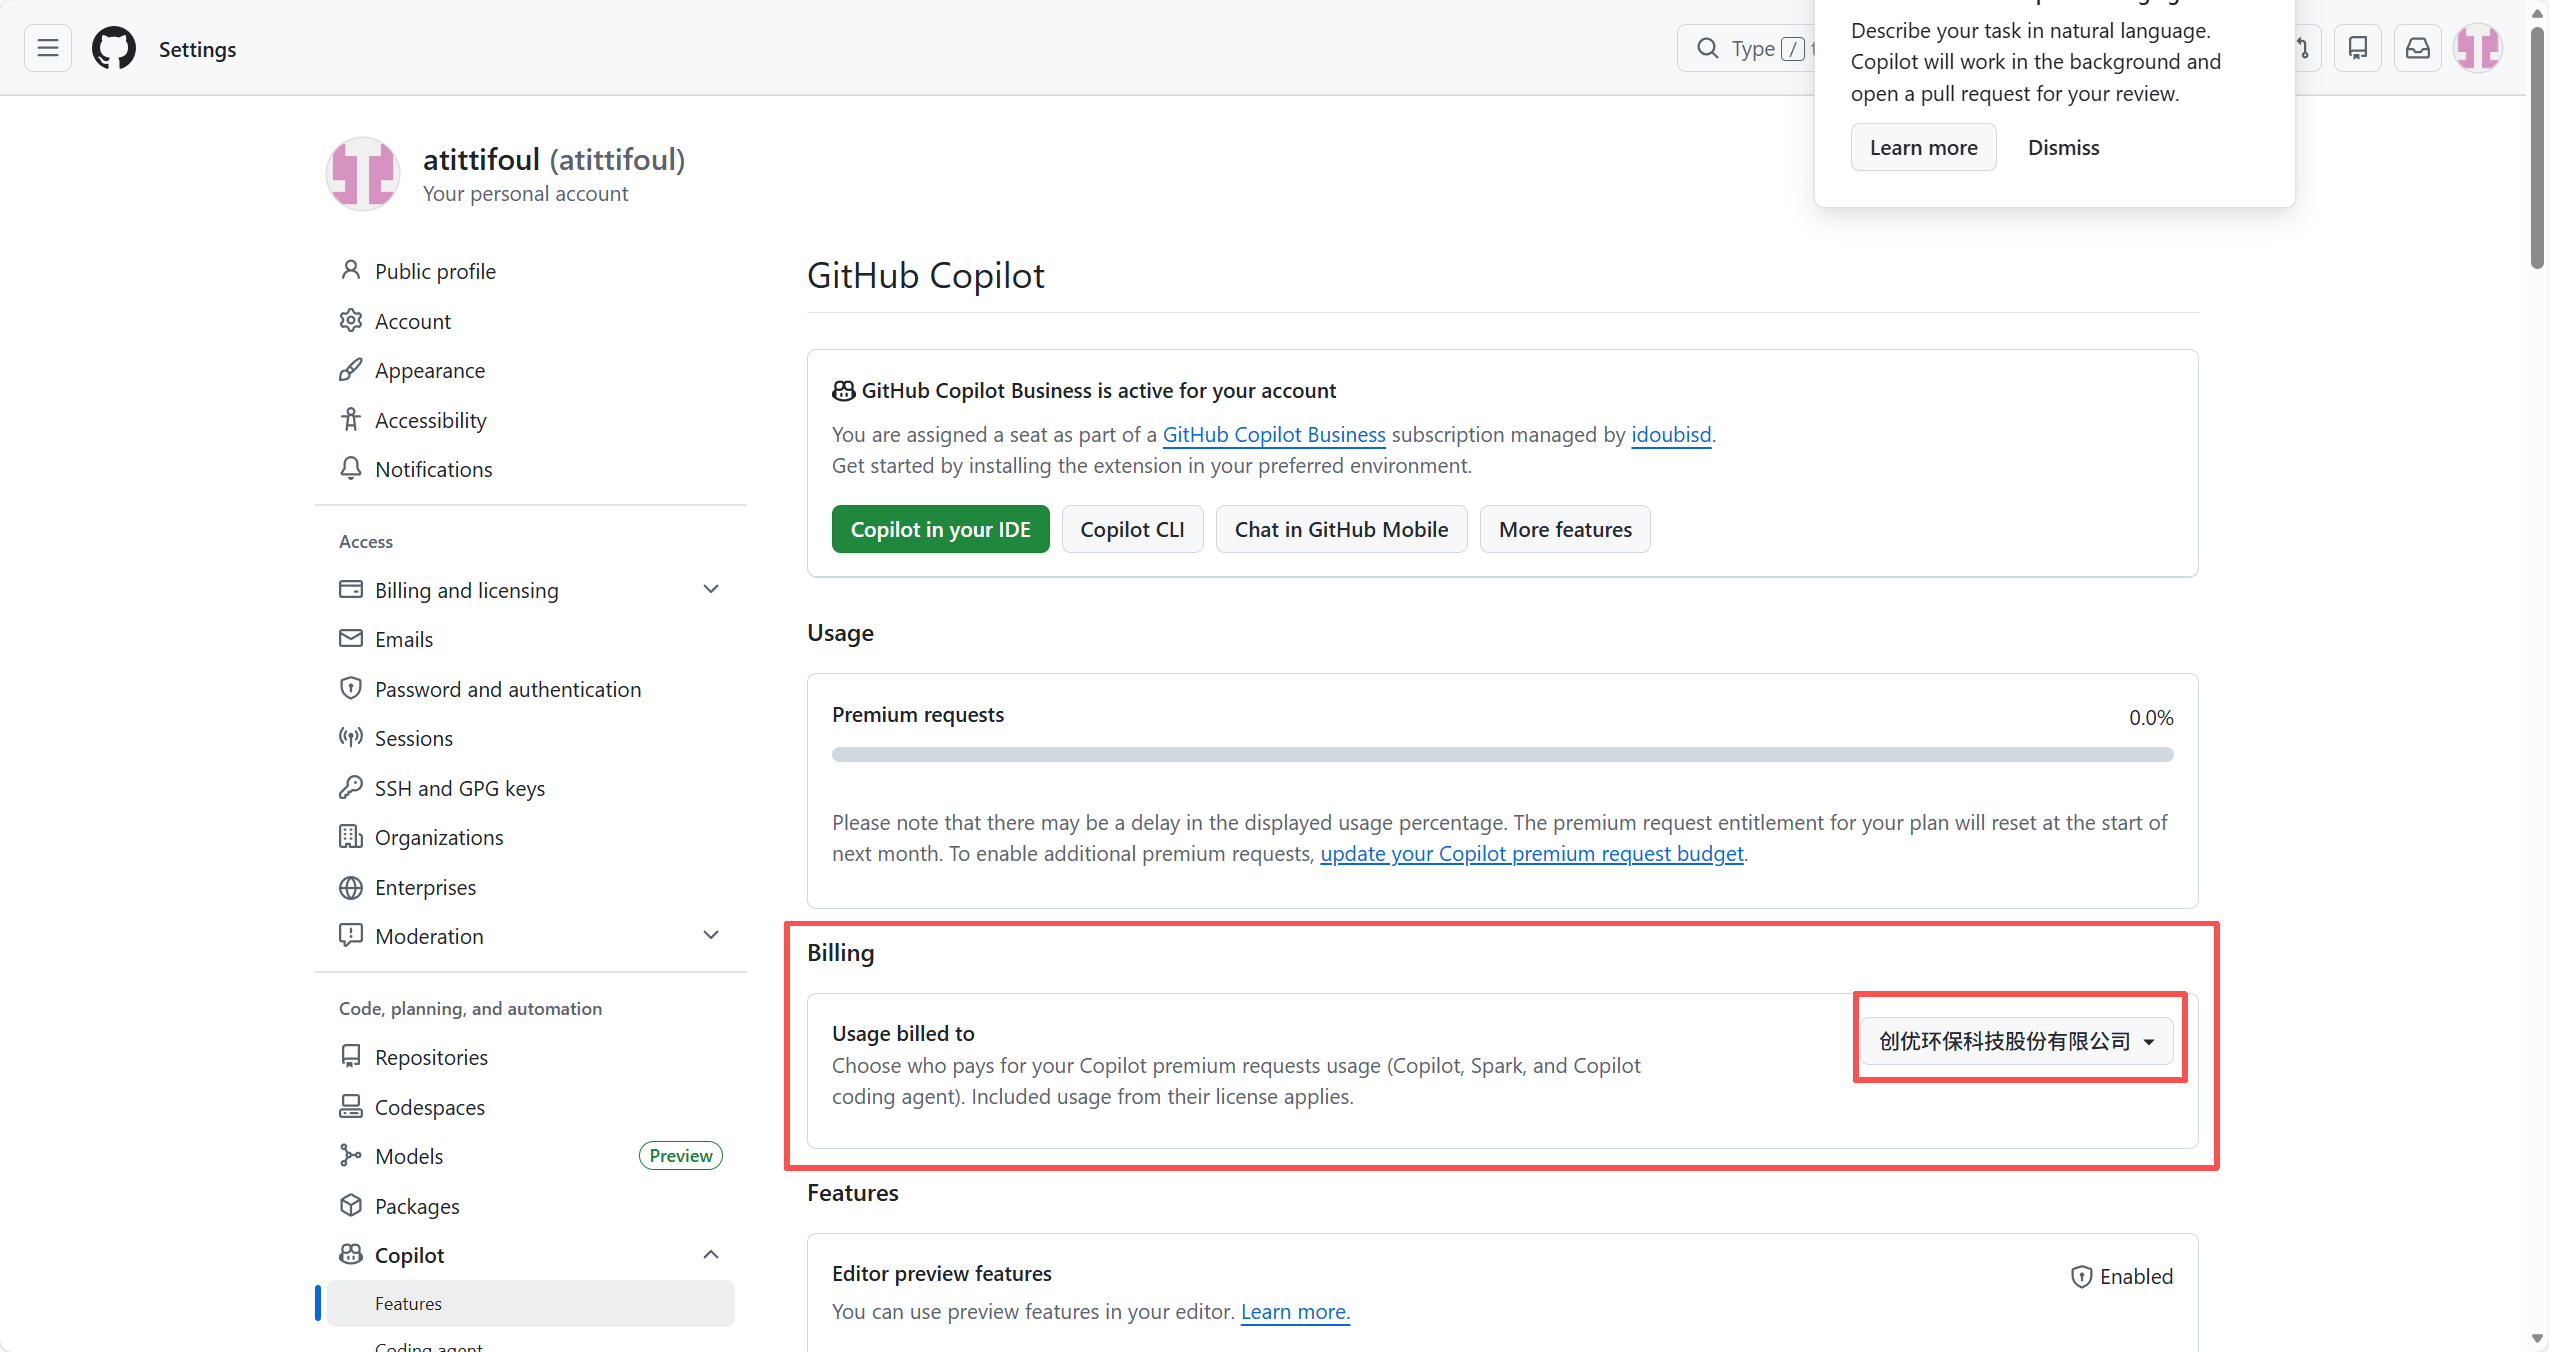Click the Accessibility figure icon
The image size is (2549, 1352).
pyautogui.click(x=350, y=420)
